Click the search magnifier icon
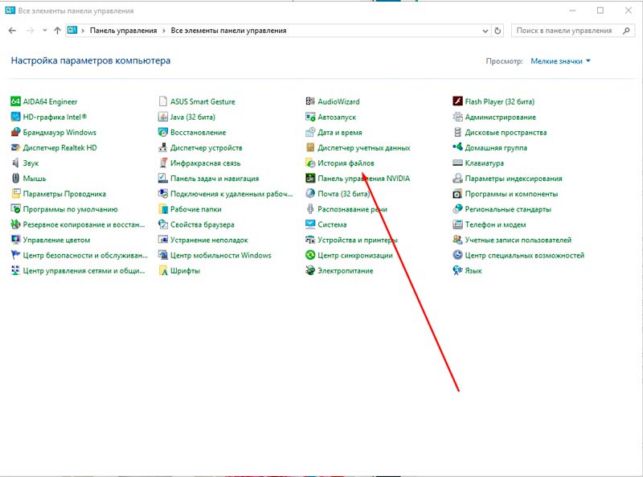 [626, 31]
